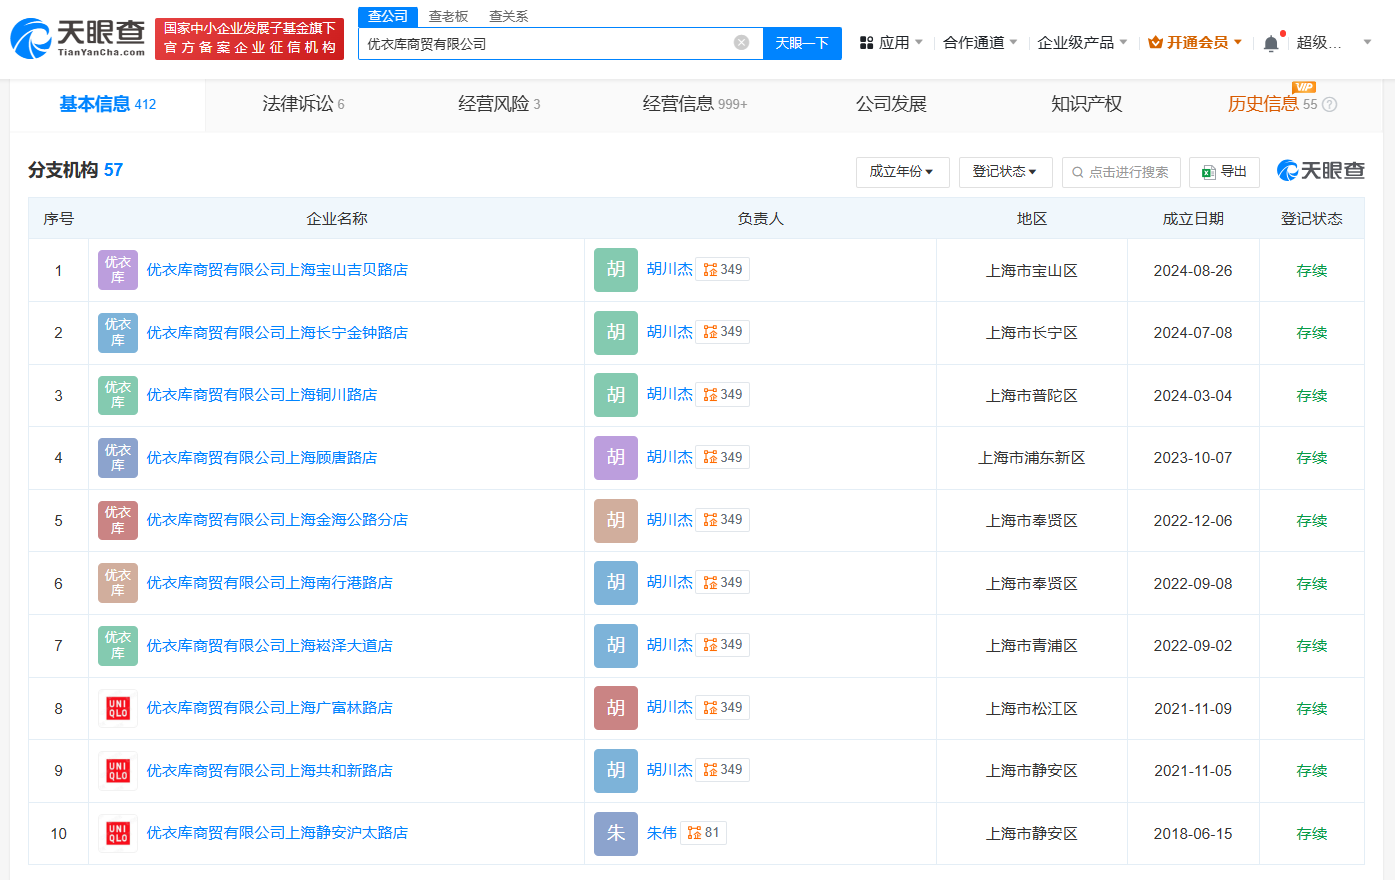Open 优衣库商贸有限公司上海南行港路店 link
This screenshot has width=1395, height=880.
[x=270, y=583]
